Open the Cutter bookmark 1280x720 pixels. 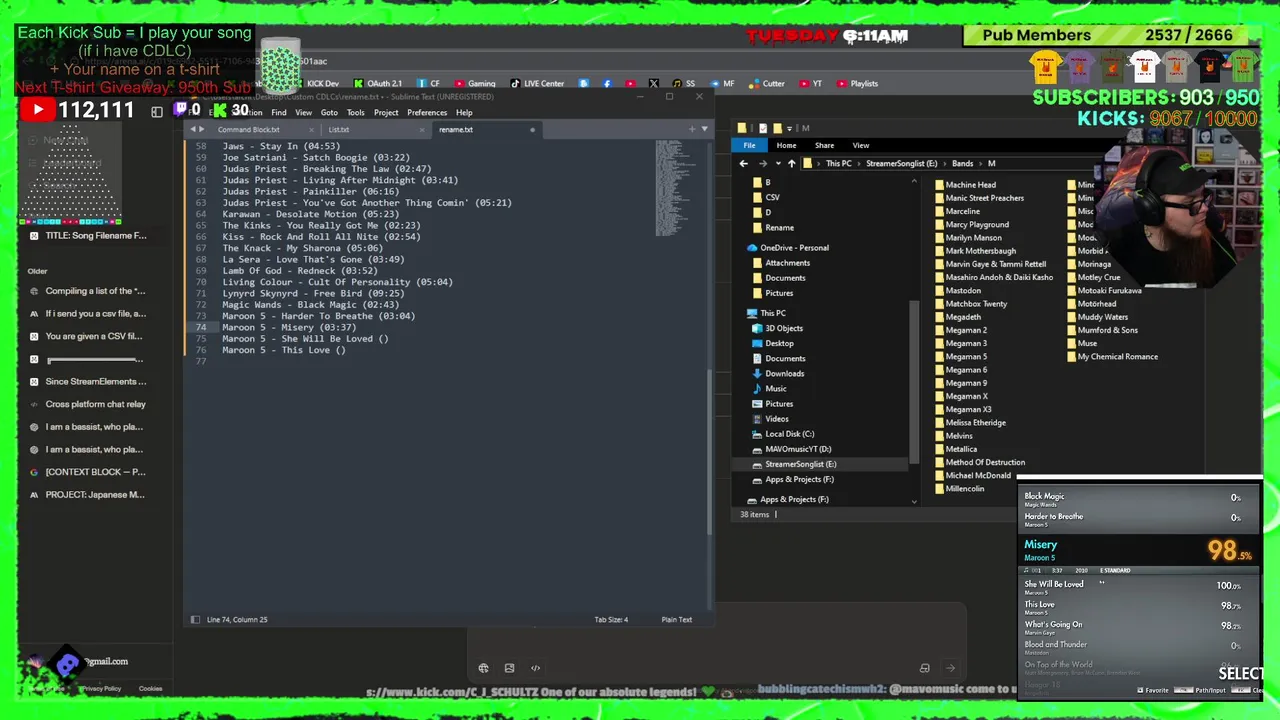pyautogui.click(x=767, y=84)
